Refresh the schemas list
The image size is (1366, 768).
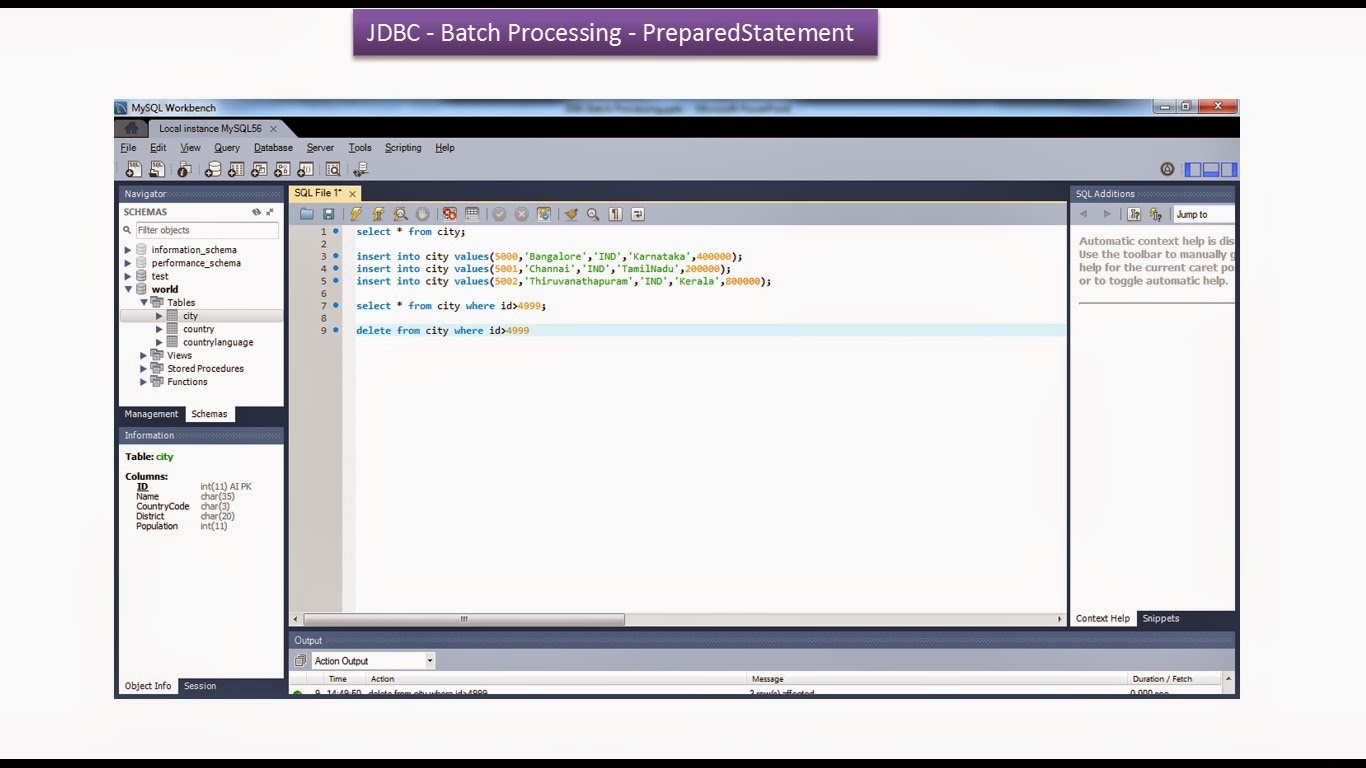[257, 212]
